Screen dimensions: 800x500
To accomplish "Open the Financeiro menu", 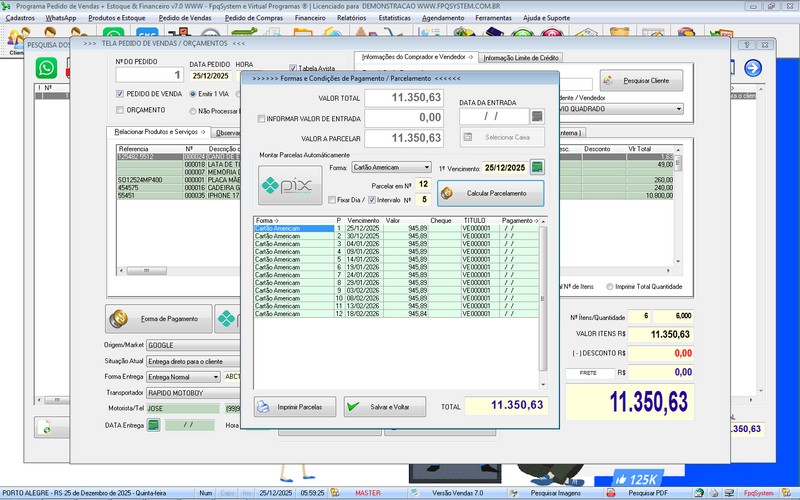I will pyautogui.click(x=310, y=18).
